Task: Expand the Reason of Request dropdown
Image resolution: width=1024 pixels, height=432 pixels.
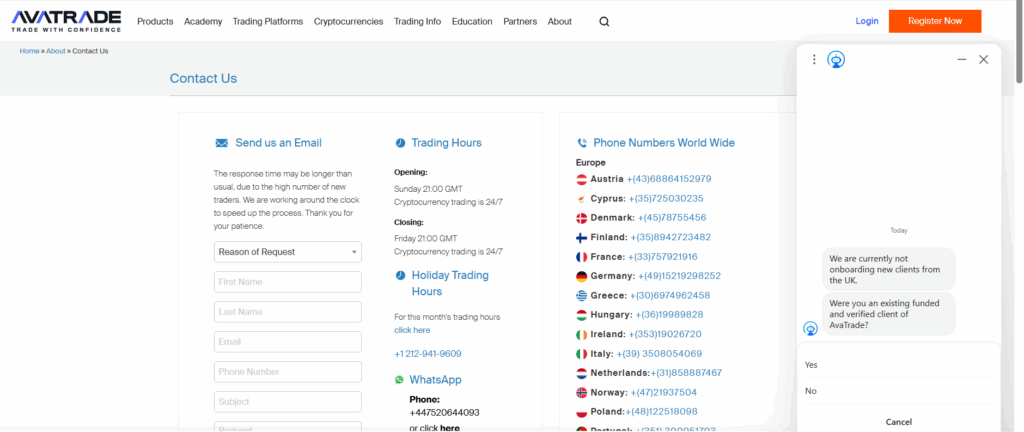Action: pos(288,252)
